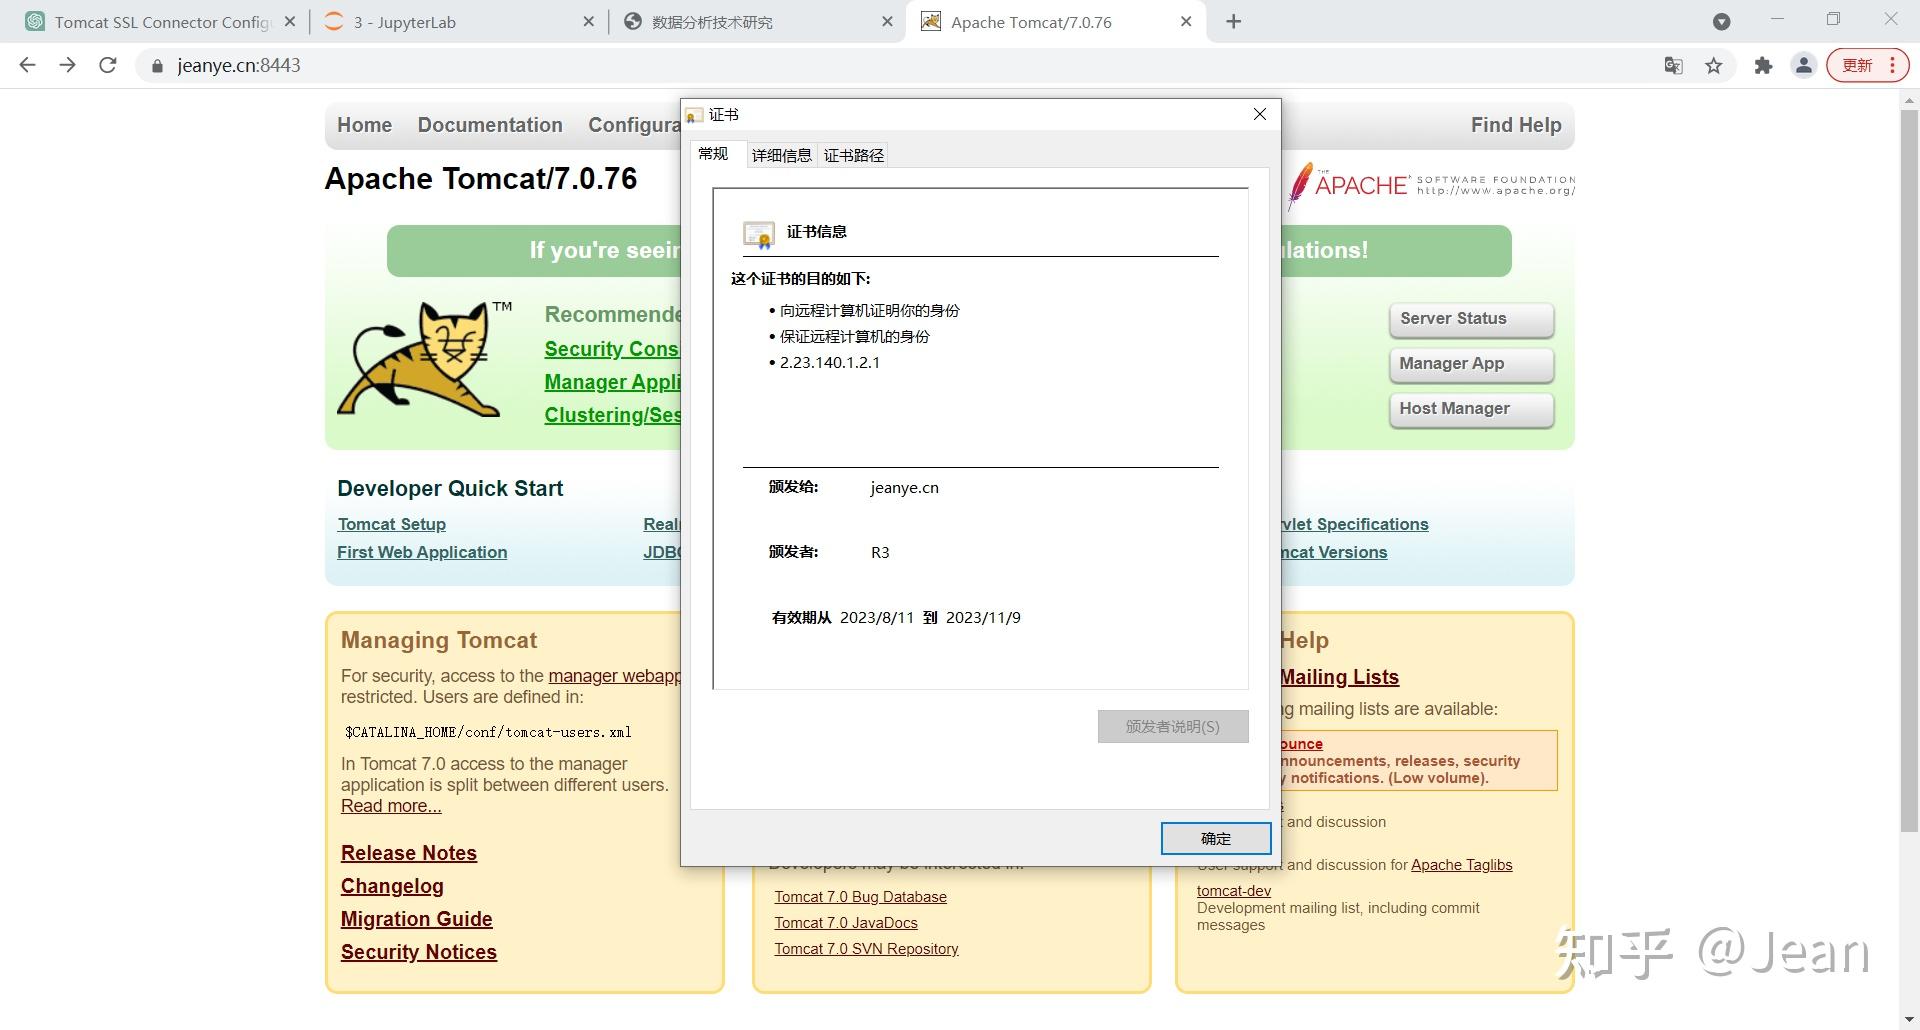This screenshot has height=1030, width=1920.
Task: Click the scrollbar down arrow
Action: coord(1909,1019)
